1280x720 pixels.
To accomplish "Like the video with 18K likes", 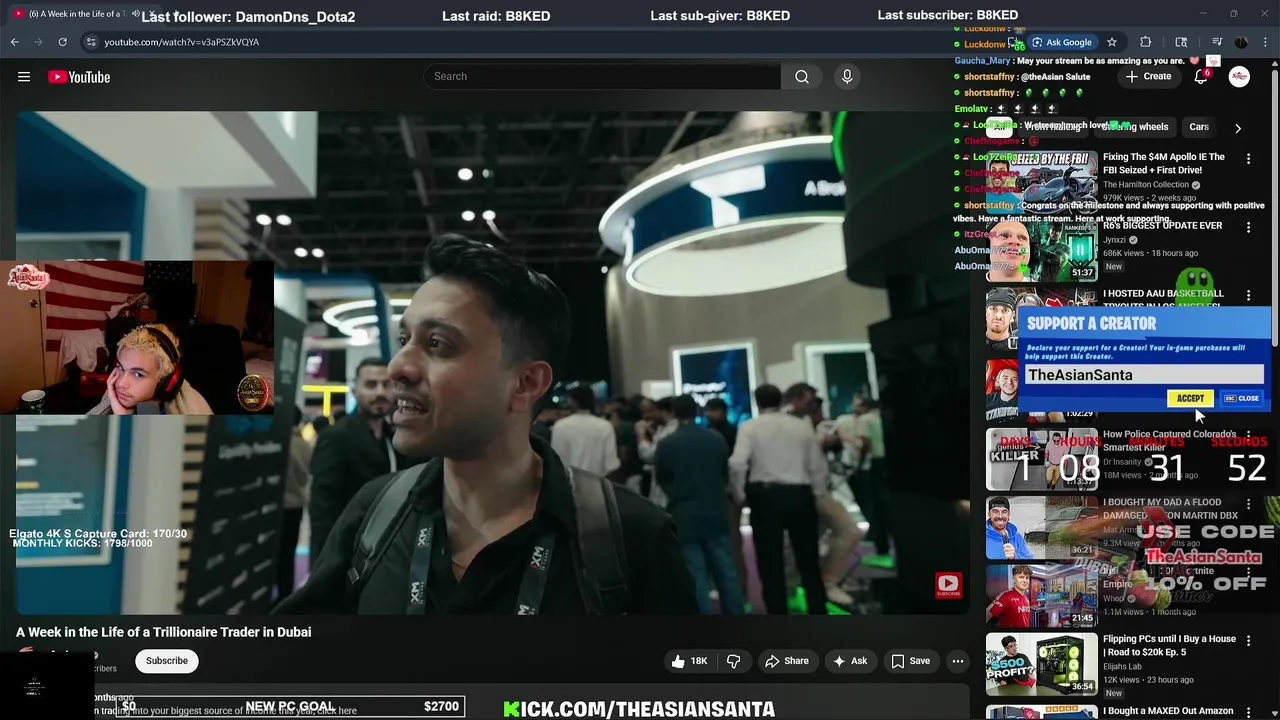I will point(689,661).
